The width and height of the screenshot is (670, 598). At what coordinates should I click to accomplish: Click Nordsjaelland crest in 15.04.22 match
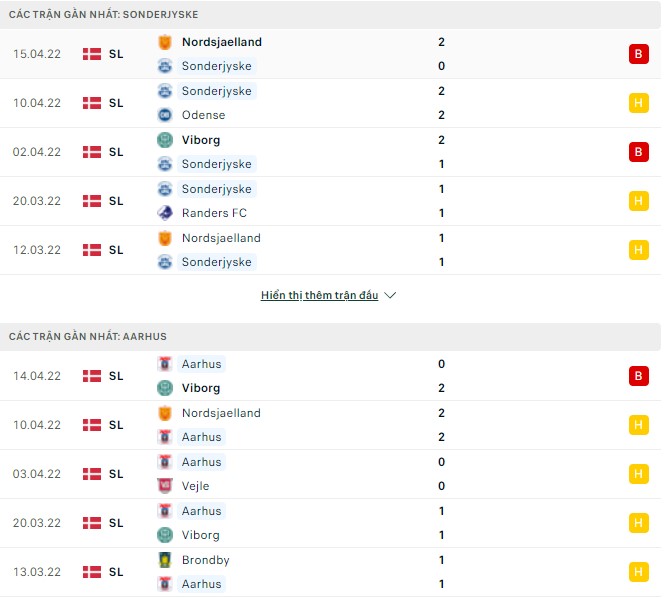[165, 42]
